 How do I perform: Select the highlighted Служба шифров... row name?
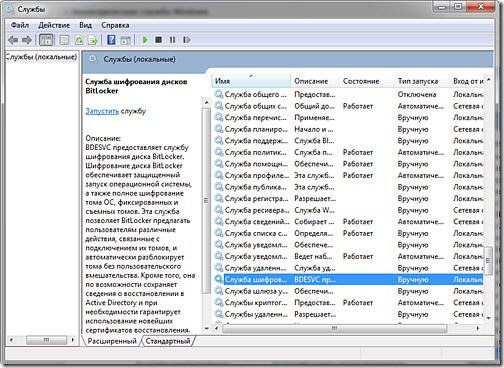pos(256,279)
